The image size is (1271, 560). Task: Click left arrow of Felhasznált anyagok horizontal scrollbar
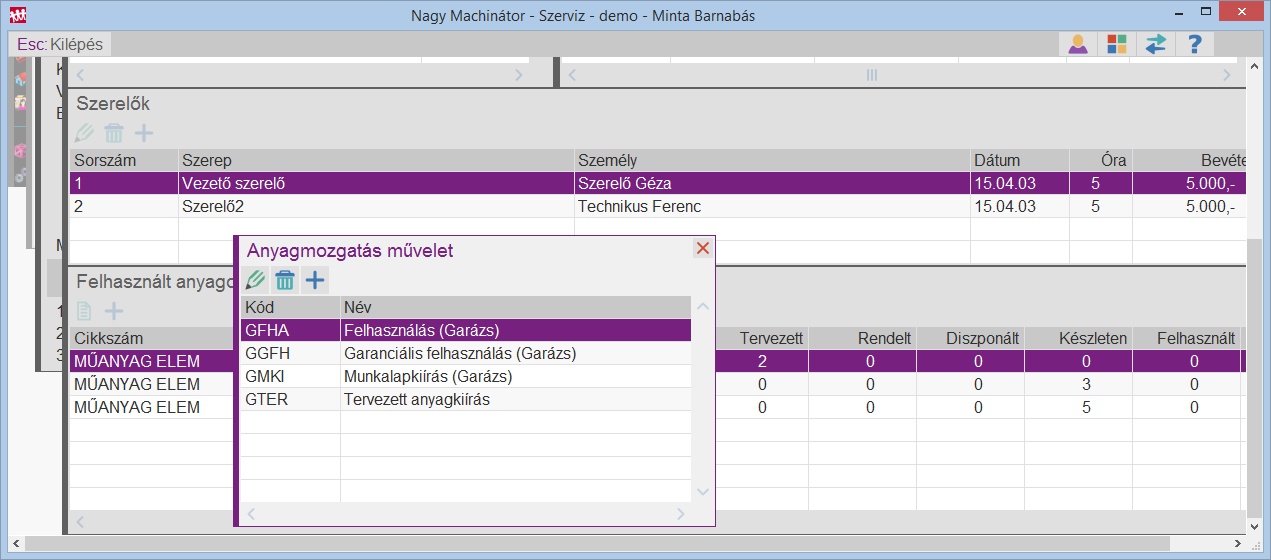click(x=81, y=523)
